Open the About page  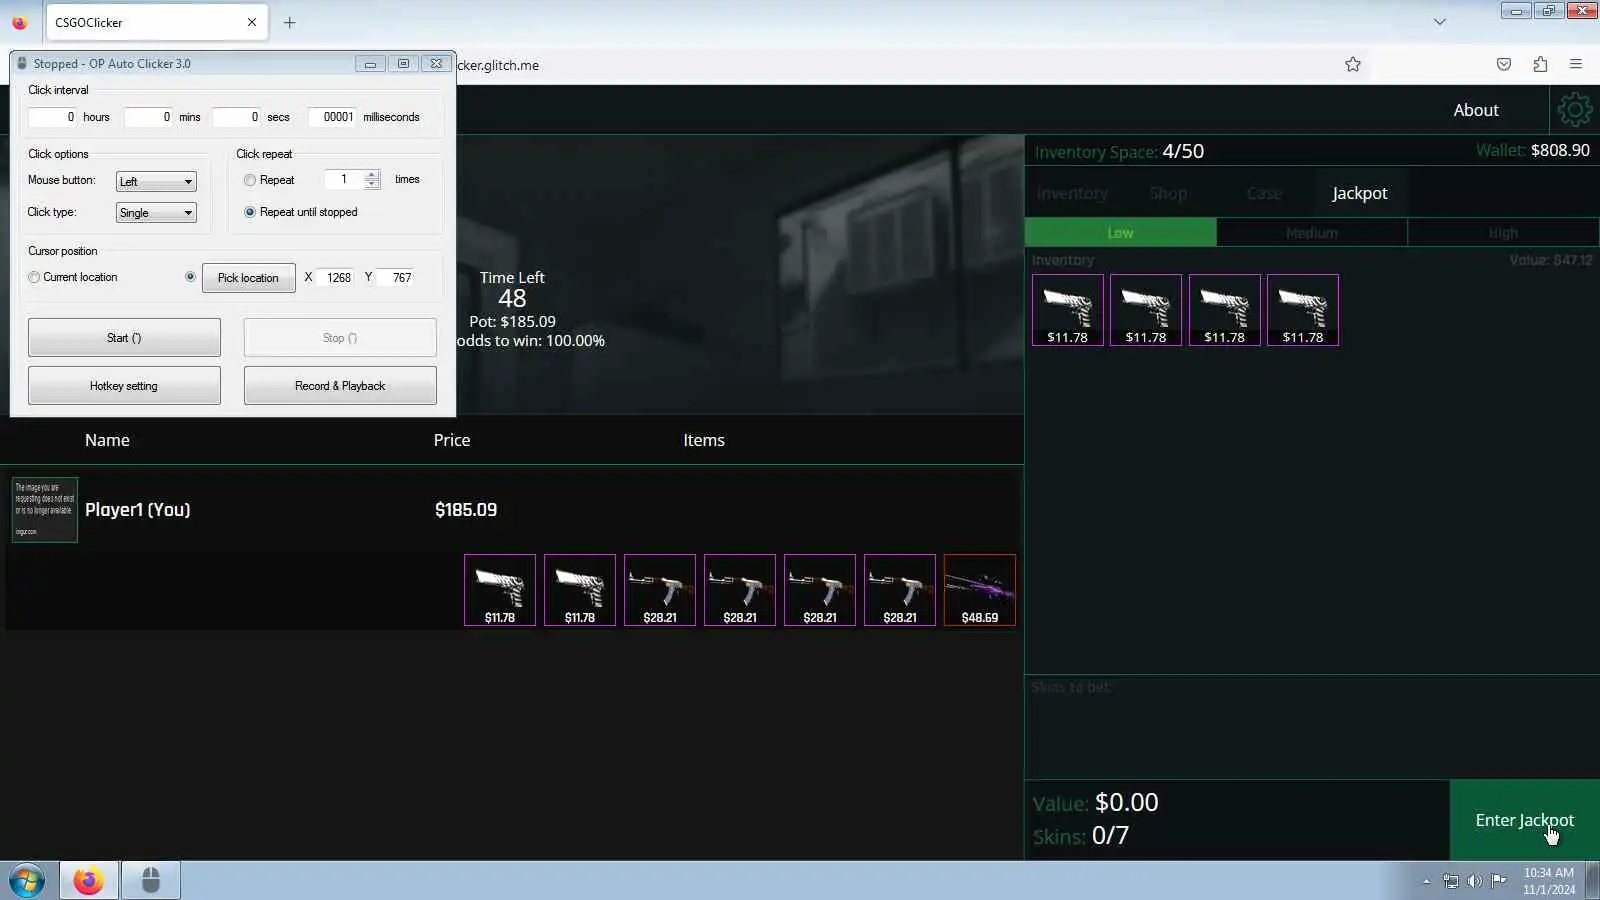tap(1476, 110)
